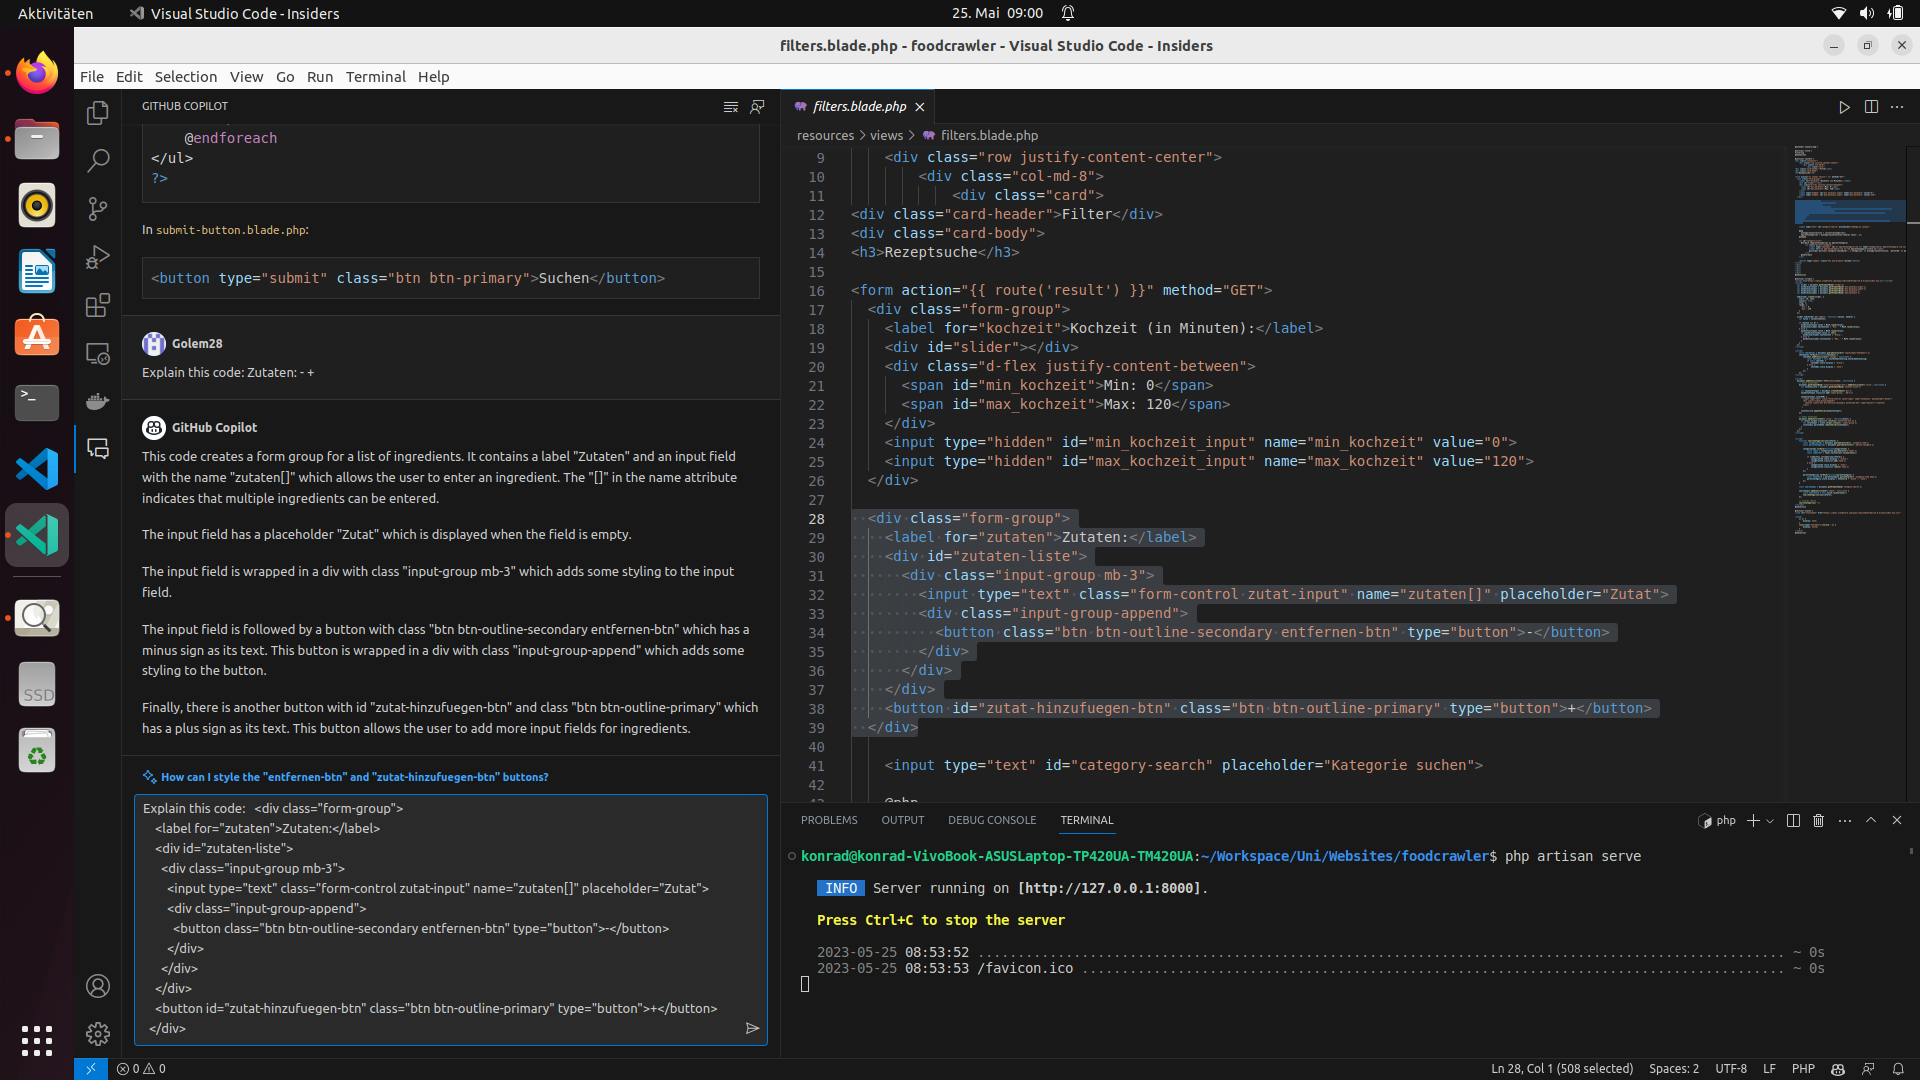Viewport: 1920px width, 1080px height.
Task: Open Source Control from the activity bar
Action: tap(97, 208)
